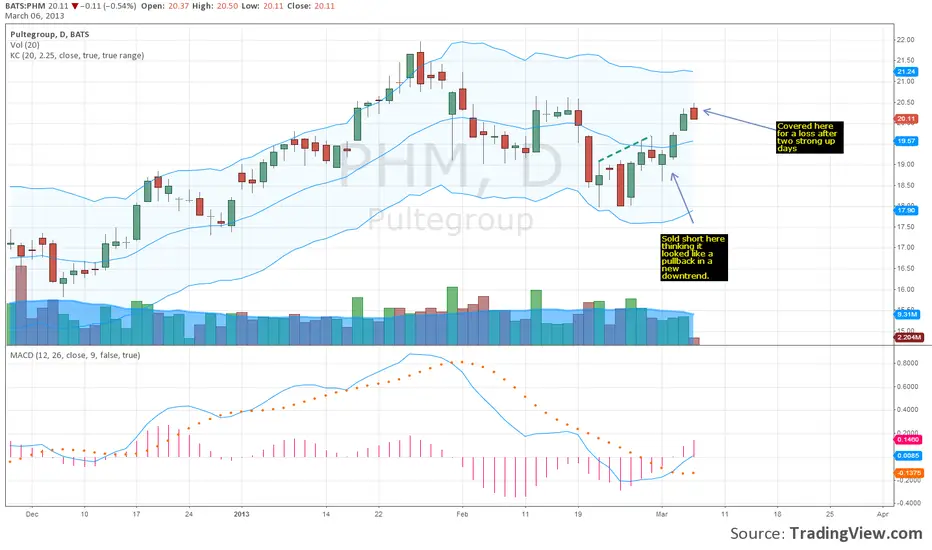
Task: Click the blue 0.0085 MACD value tag
Action: [x=908, y=455]
